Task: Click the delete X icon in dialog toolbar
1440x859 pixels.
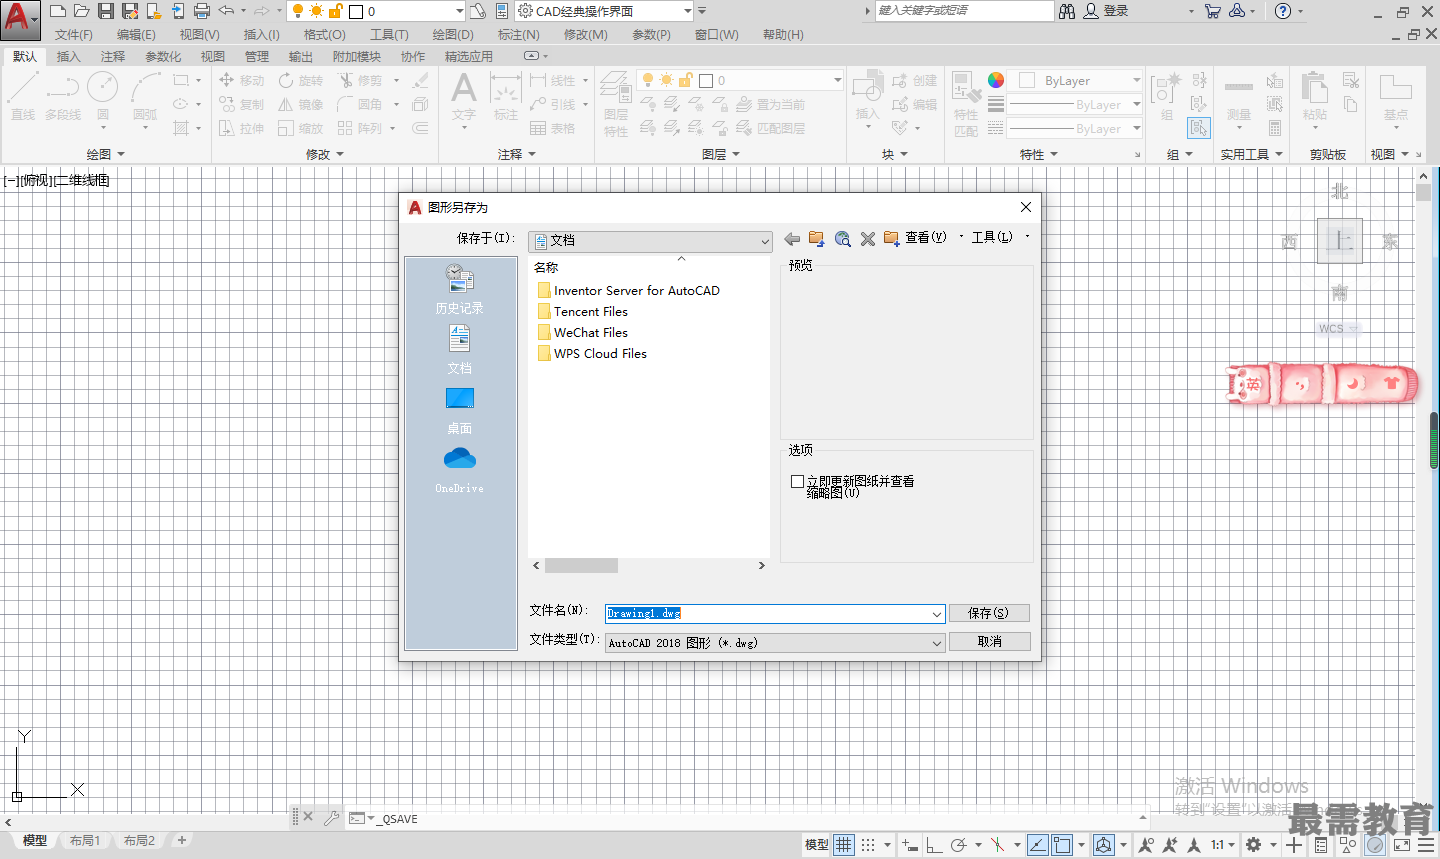Action: pyautogui.click(x=868, y=239)
